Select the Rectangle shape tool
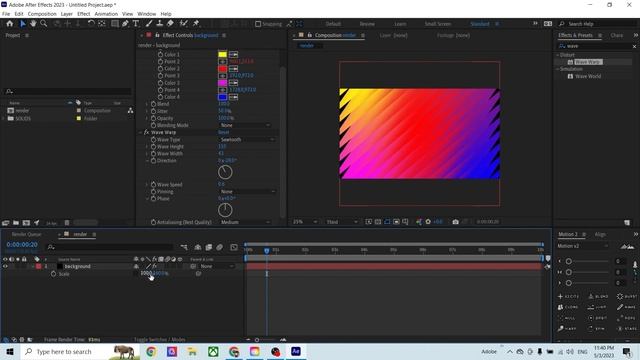 click(115, 24)
